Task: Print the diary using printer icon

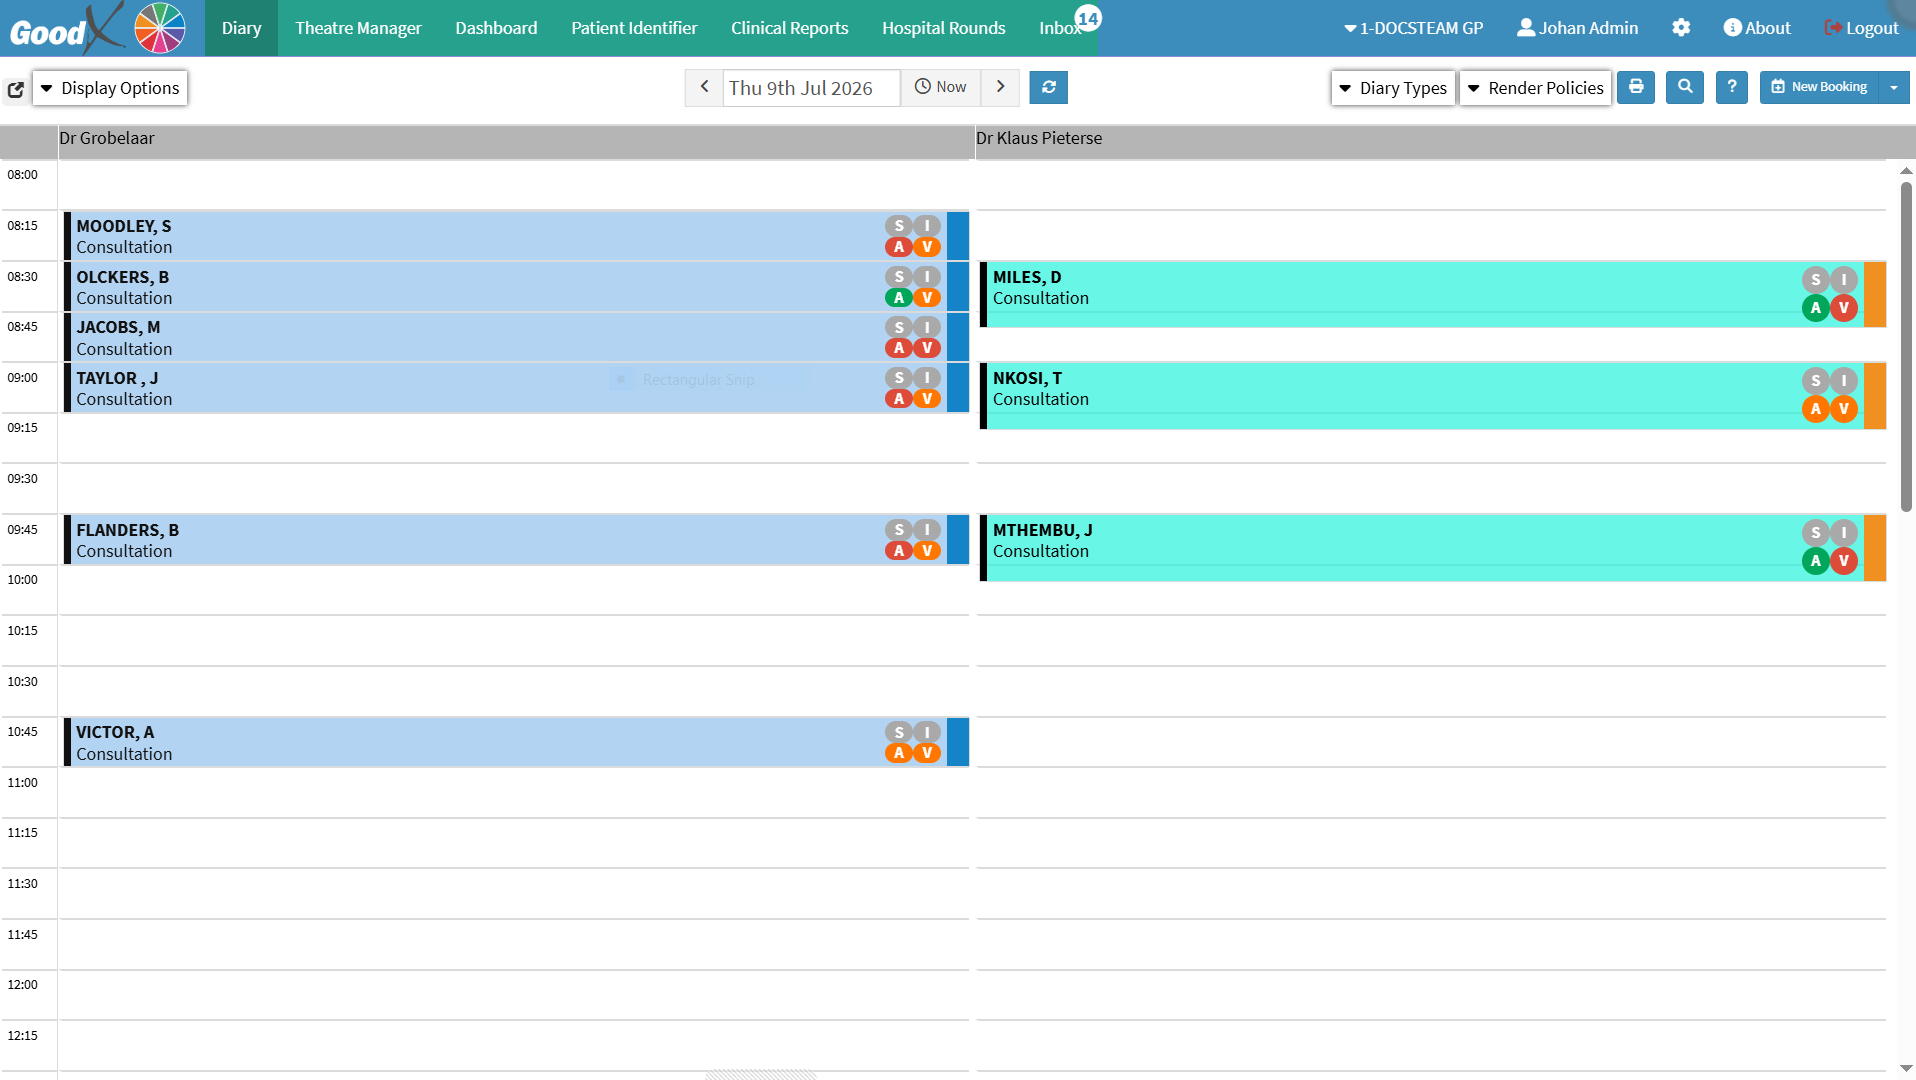Action: pyautogui.click(x=1636, y=87)
